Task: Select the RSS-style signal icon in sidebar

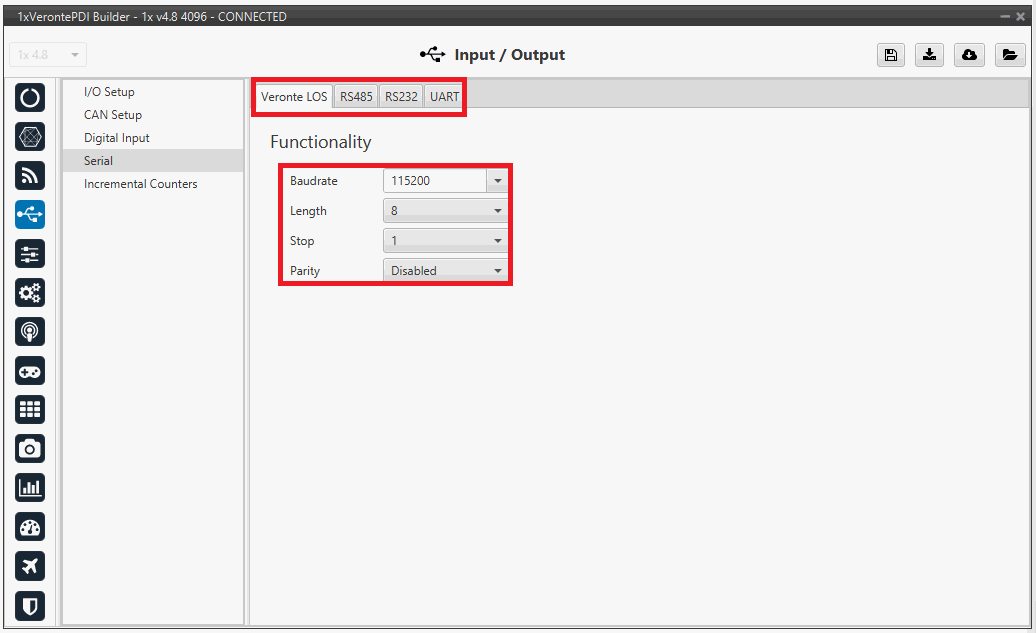Action: [x=30, y=176]
